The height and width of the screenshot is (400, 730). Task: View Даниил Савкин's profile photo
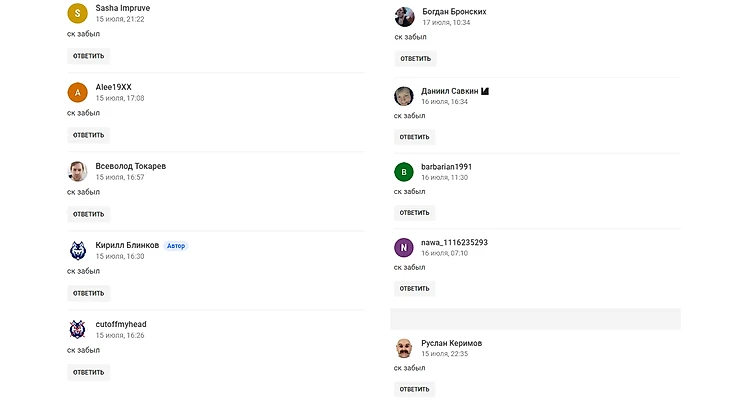[x=404, y=96]
